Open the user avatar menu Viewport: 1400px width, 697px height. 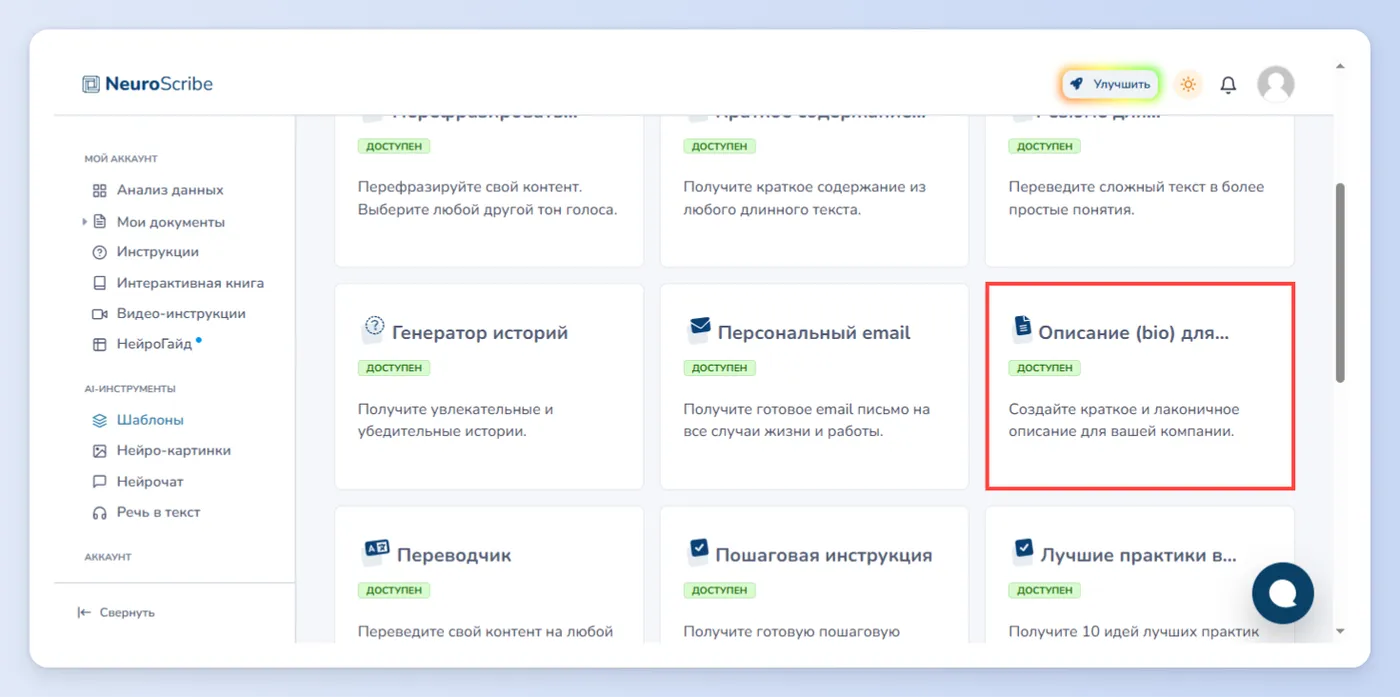1275,85
